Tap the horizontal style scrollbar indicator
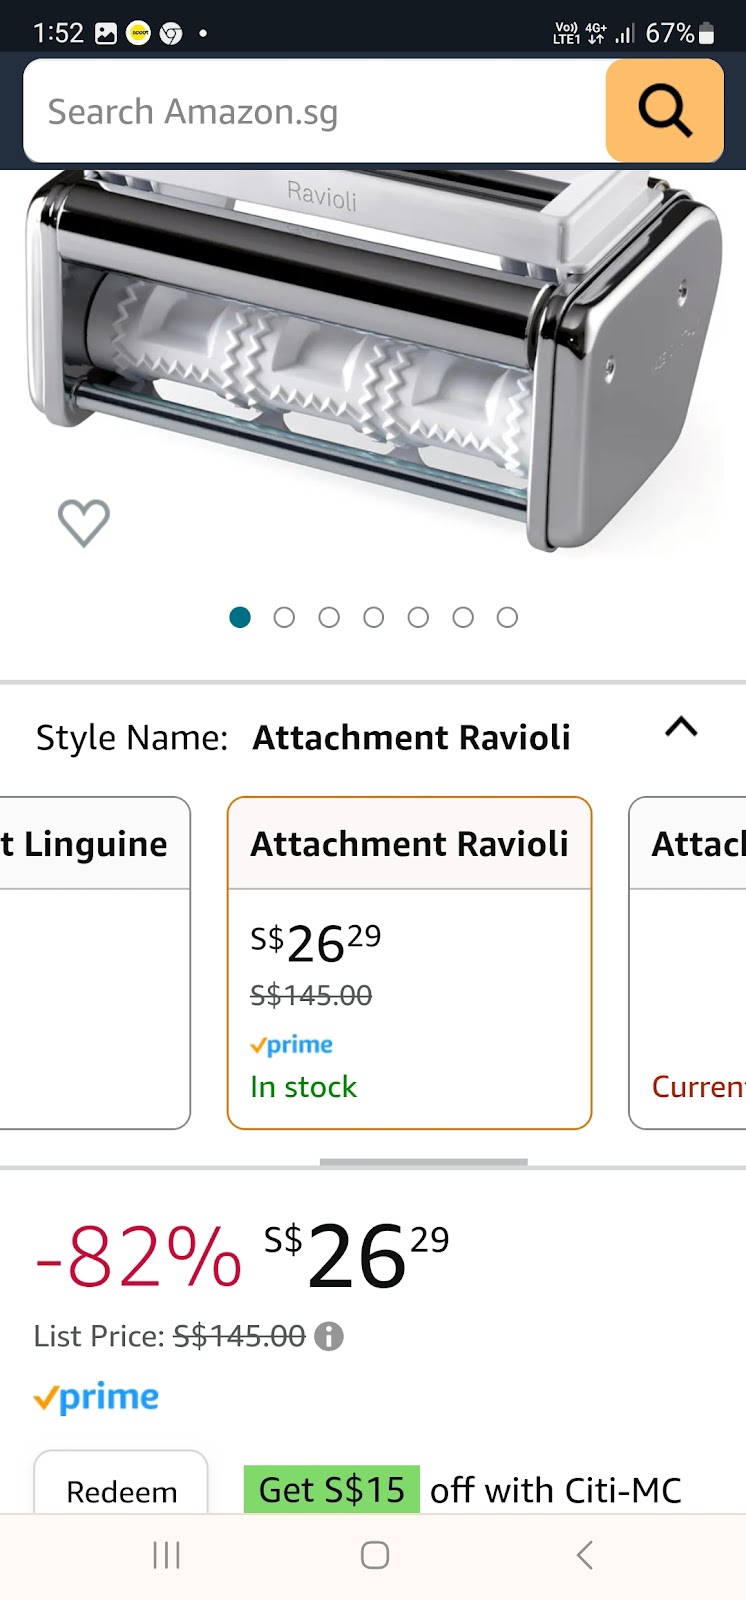This screenshot has height=1600, width=746. (424, 1162)
